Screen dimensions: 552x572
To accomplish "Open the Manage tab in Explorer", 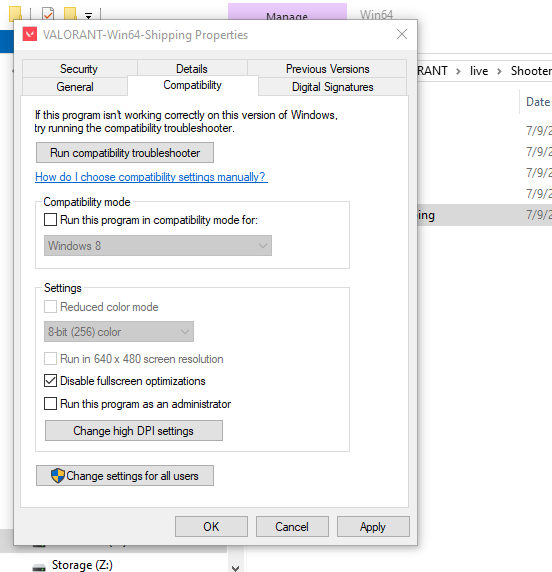I will pyautogui.click(x=287, y=12).
